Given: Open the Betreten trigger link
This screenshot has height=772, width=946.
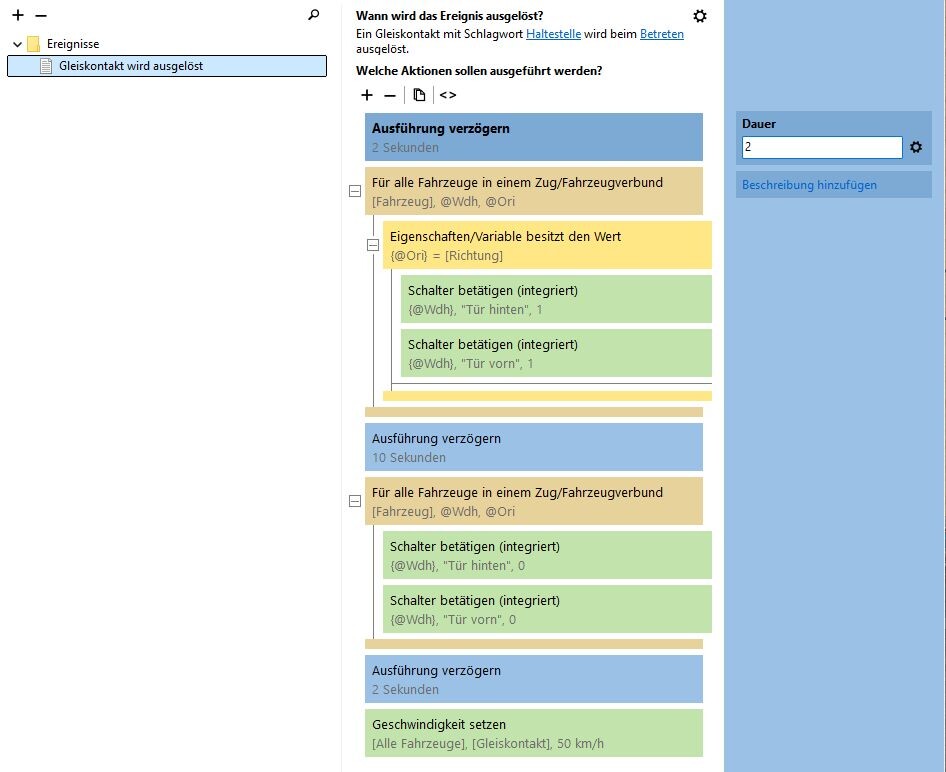Looking at the screenshot, I should pyautogui.click(x=662, y=34).
